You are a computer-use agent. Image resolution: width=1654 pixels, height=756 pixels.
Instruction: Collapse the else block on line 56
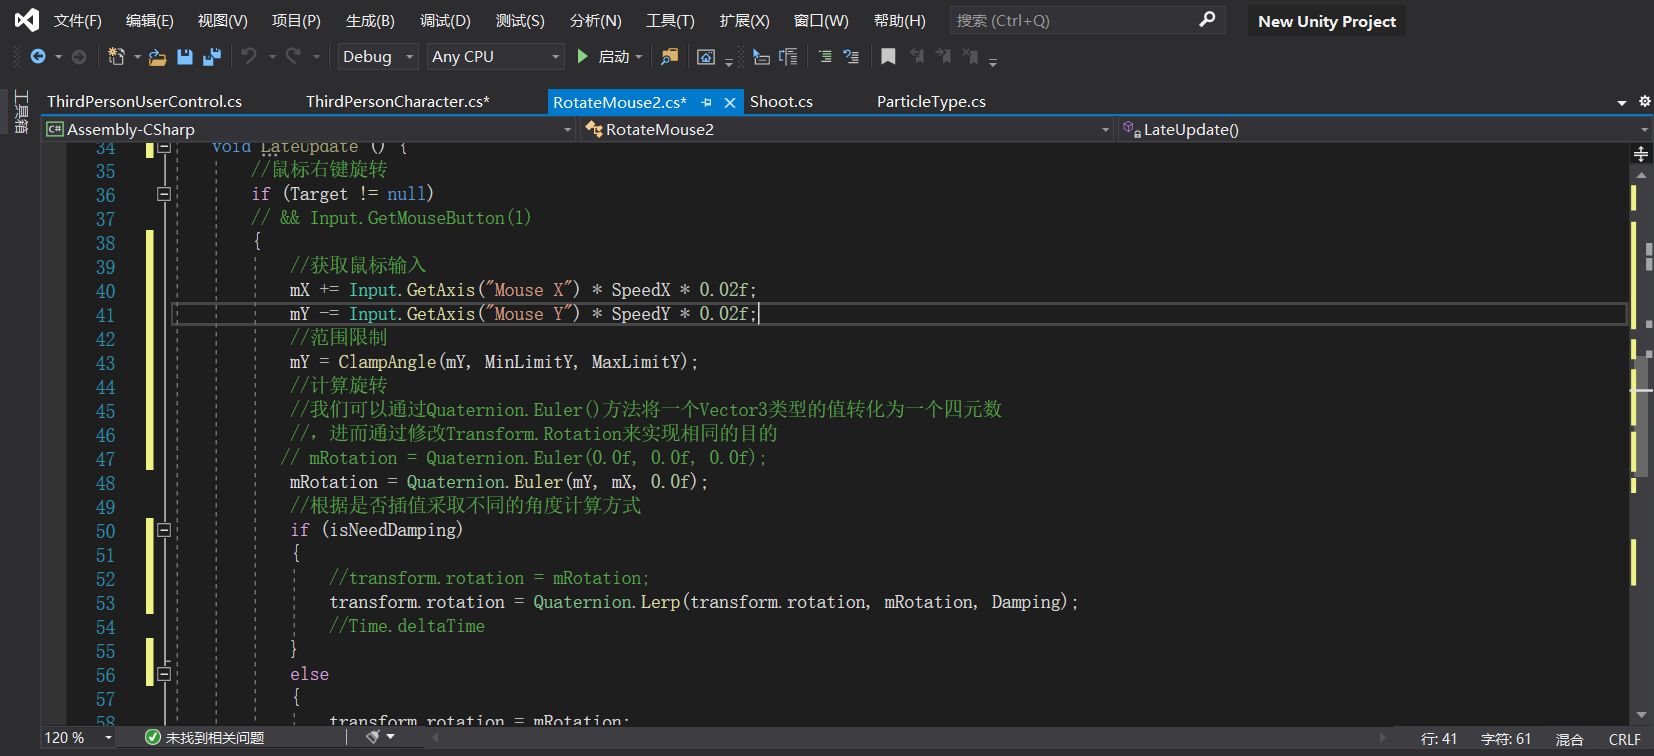164,674
